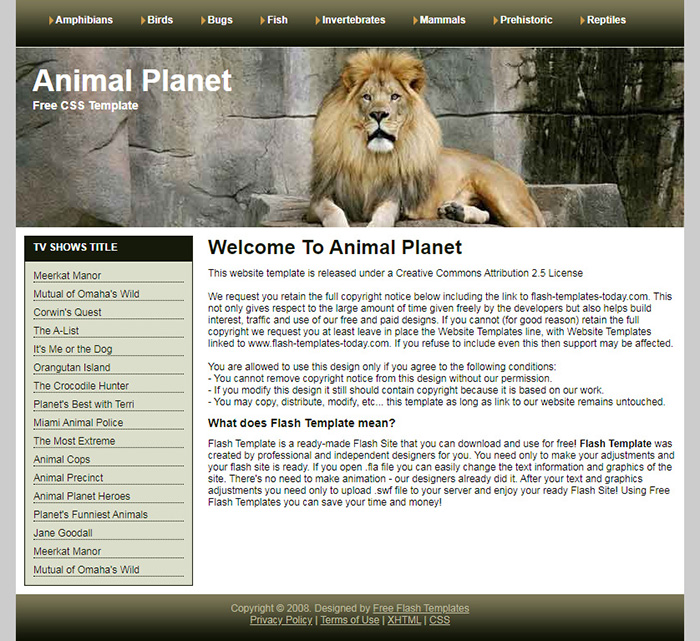Open the first Mutual of Omaha's Wild link
This screenshot has height=641, width=700.
coord(86,294)
